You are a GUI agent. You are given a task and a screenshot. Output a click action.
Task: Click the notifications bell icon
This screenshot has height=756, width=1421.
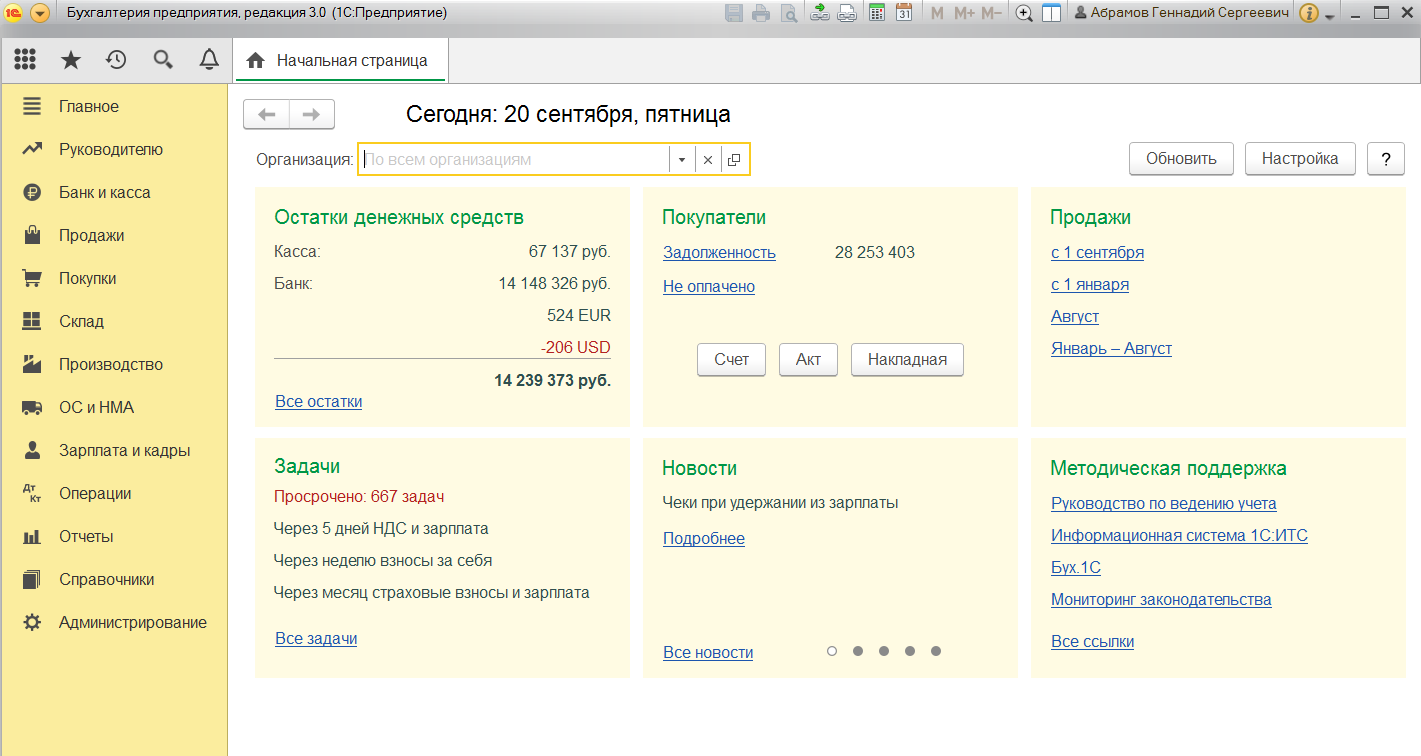[209, 60]
